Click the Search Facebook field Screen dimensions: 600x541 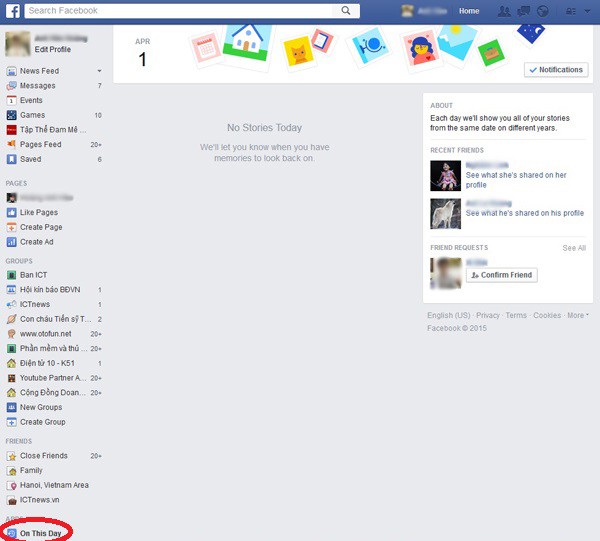coord(179,11)
